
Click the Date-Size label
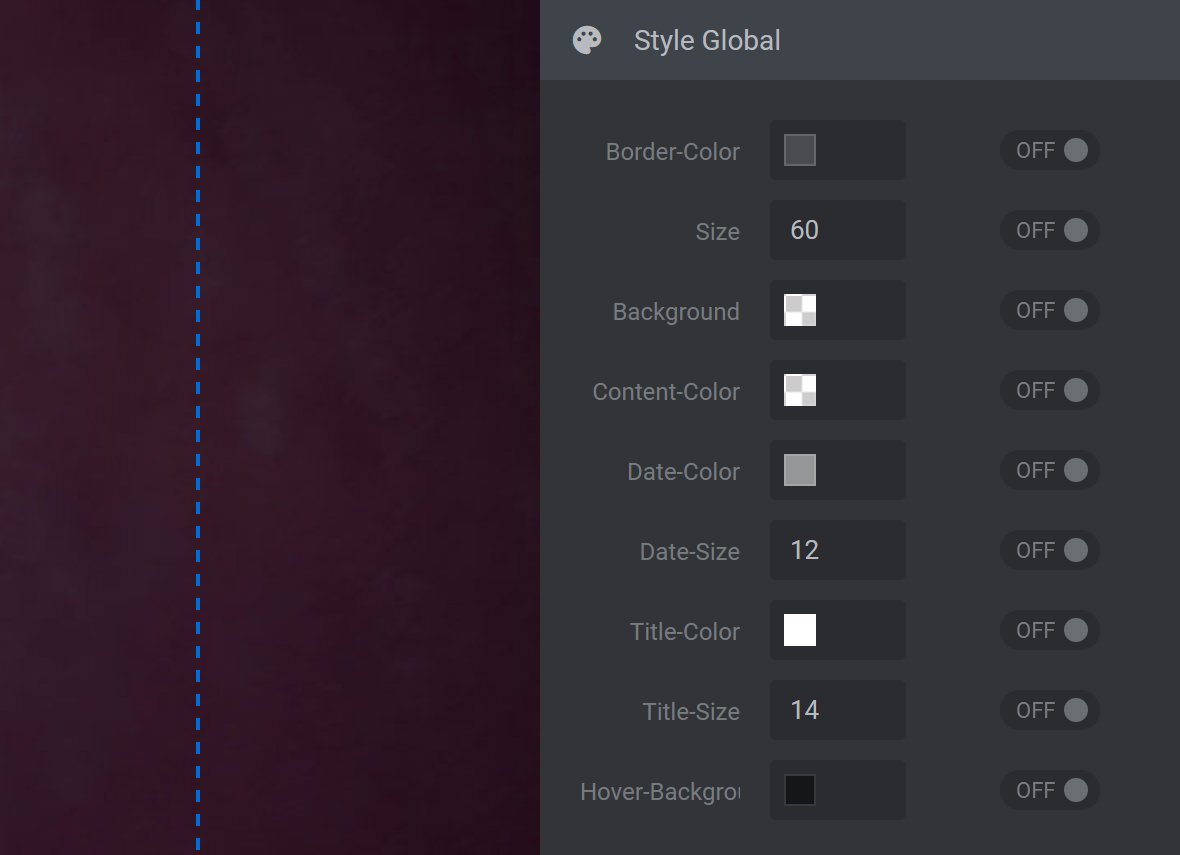(689, 552)
